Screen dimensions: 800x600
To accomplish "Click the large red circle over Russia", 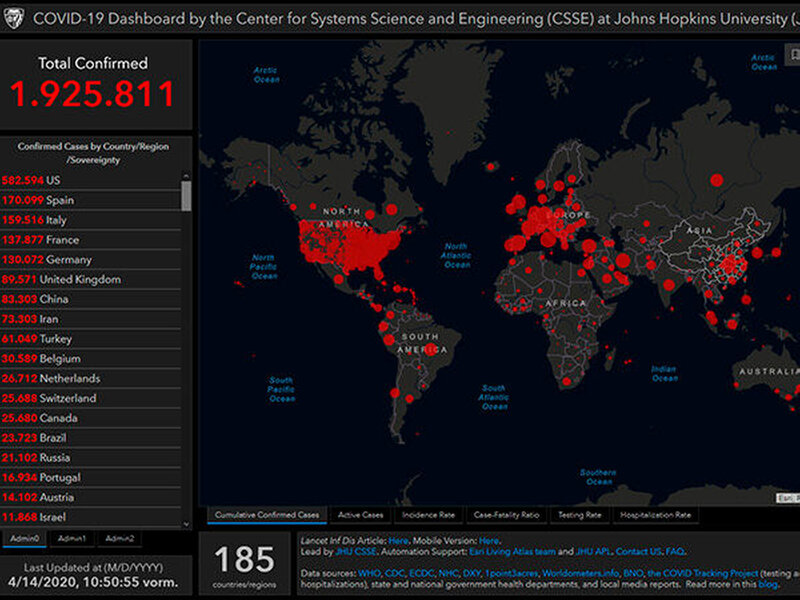I will (x=716, y=180).
